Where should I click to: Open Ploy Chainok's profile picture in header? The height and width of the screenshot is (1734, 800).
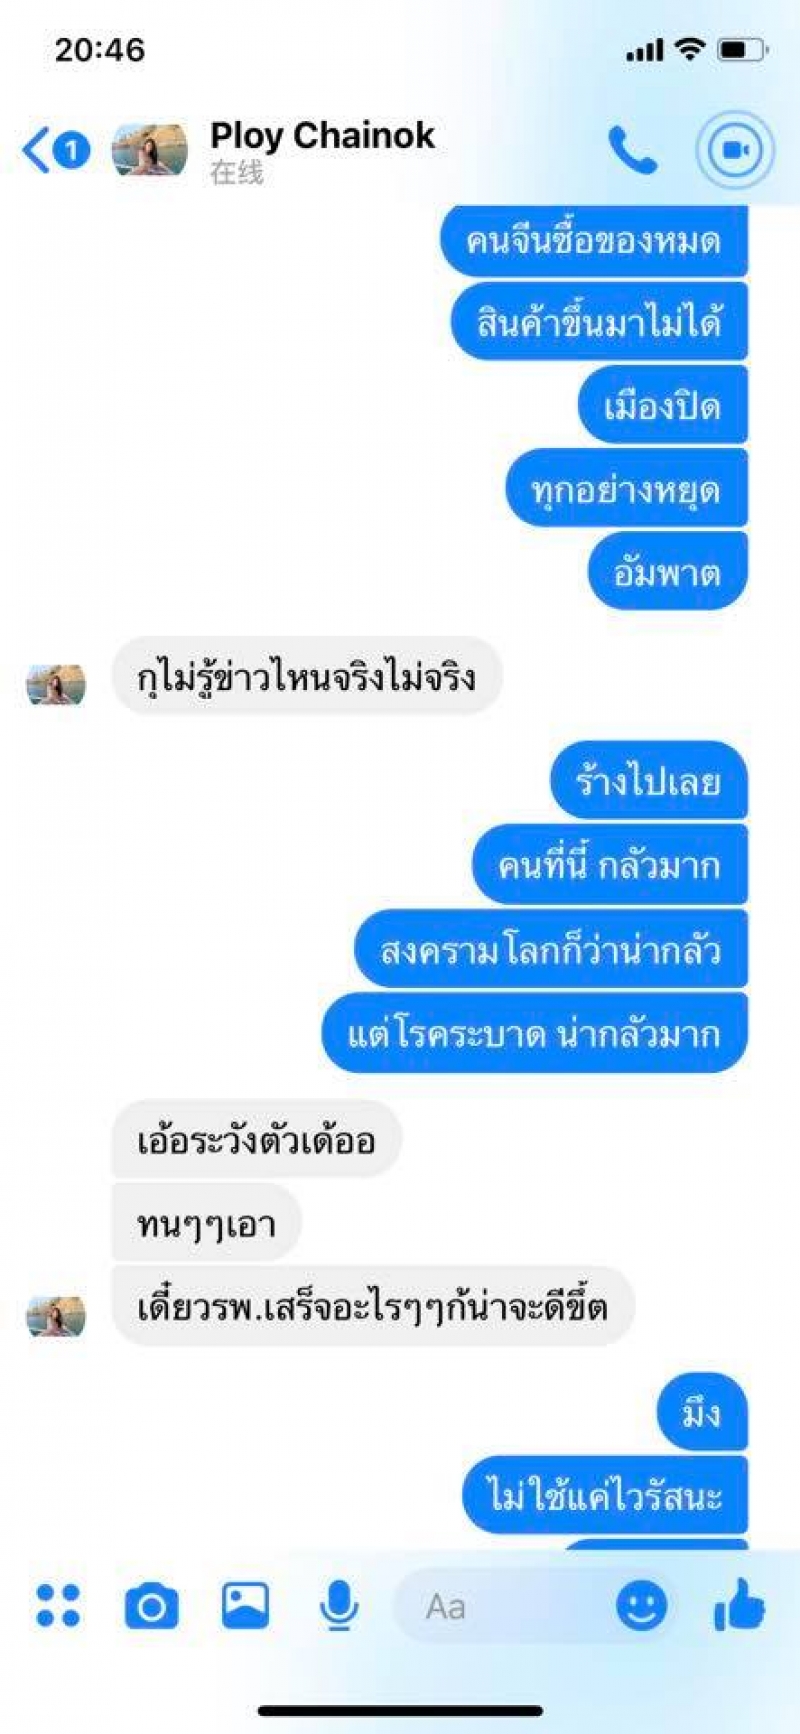pos(150,150)
